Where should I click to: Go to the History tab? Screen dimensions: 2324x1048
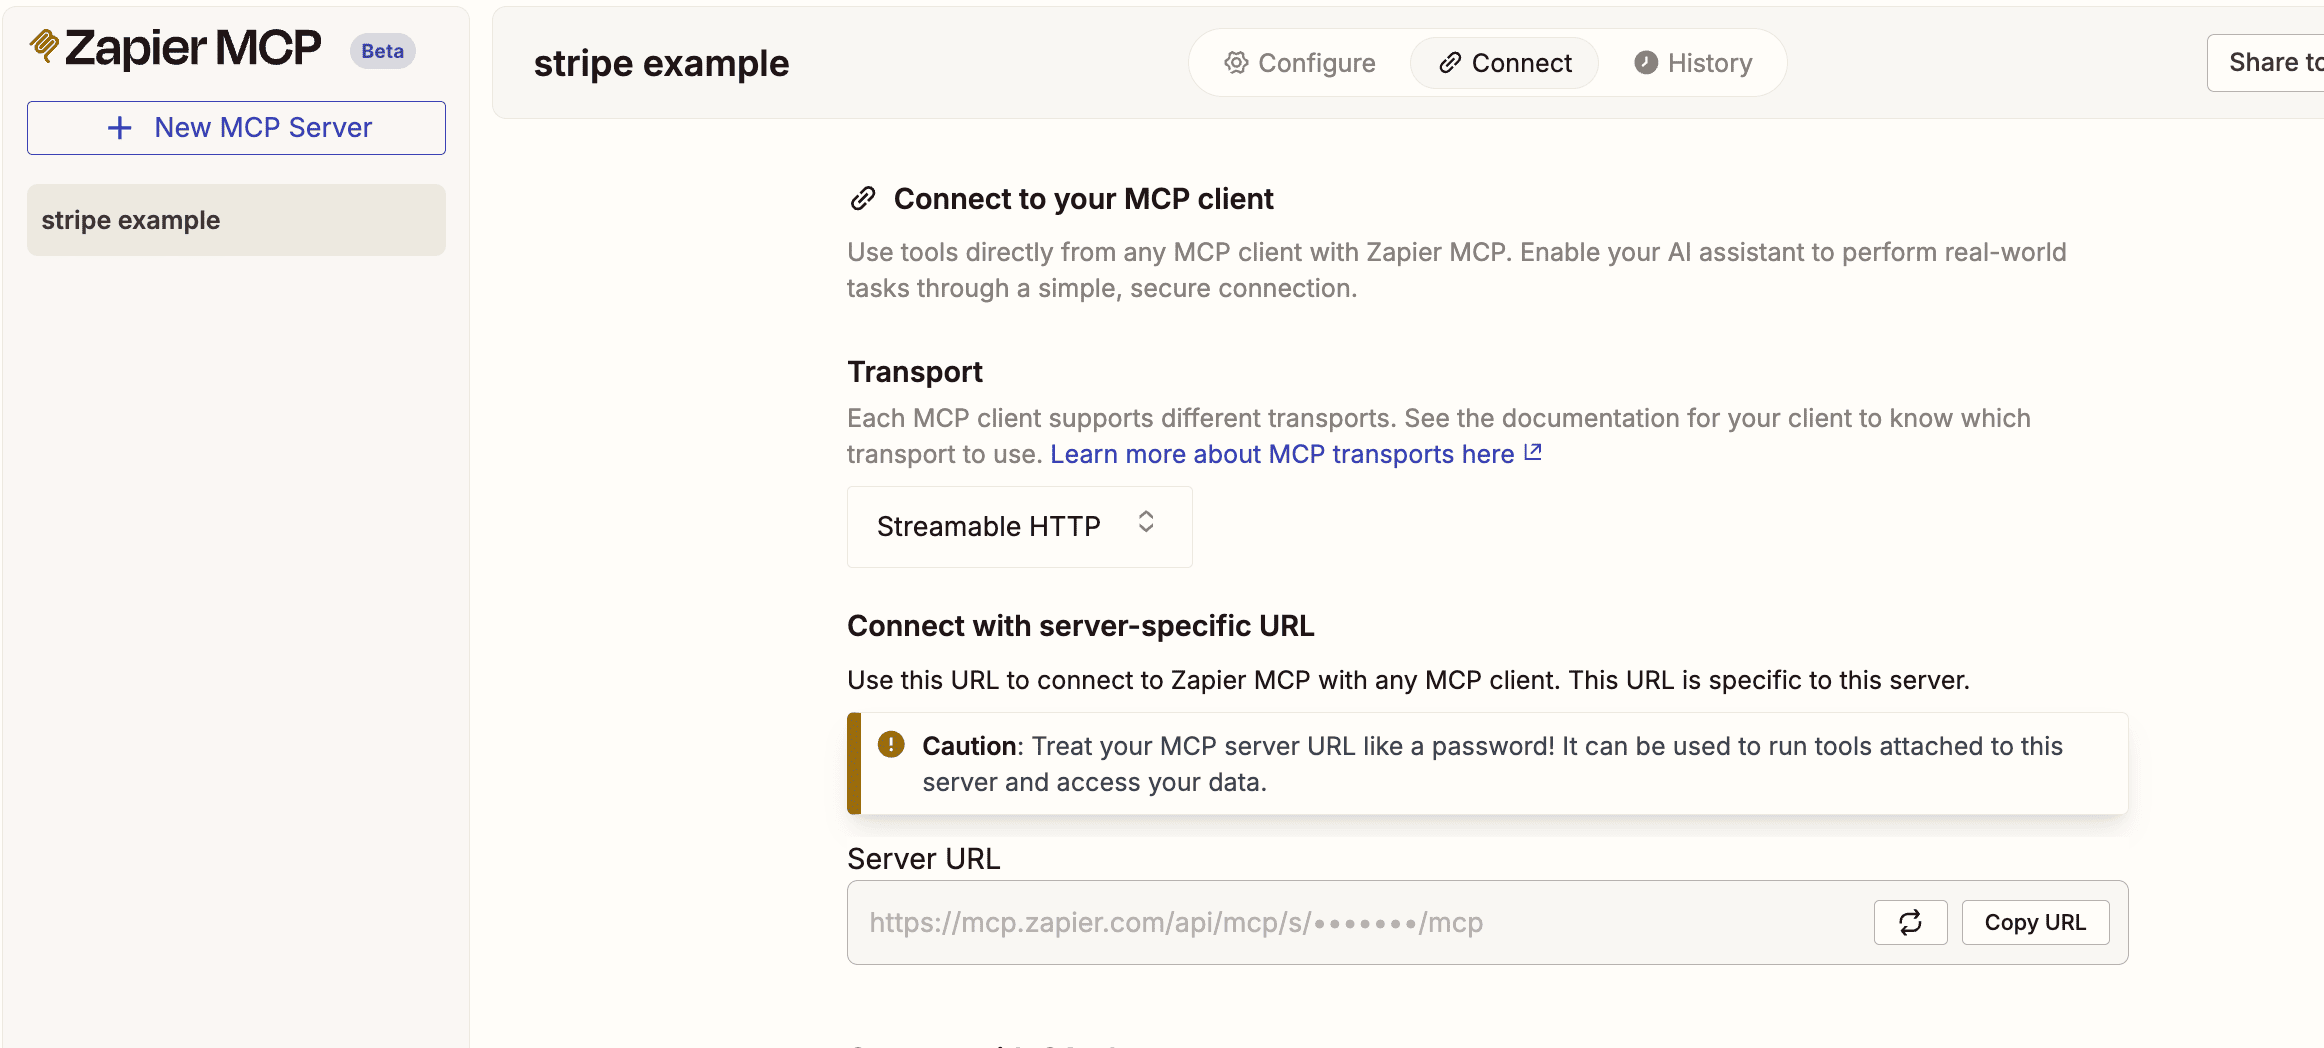pyautogui.click(x=1693, y=63)
